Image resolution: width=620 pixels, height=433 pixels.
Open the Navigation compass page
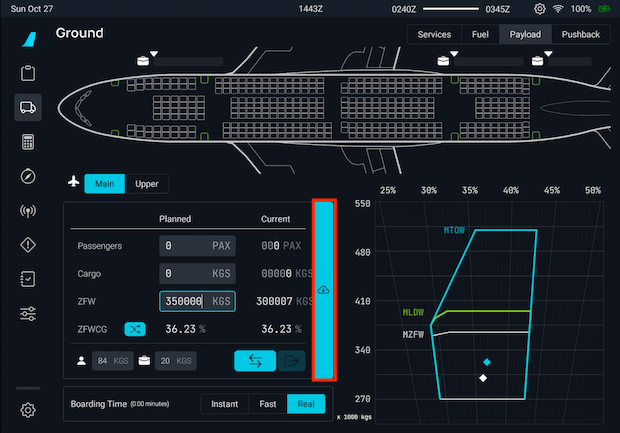pos(28,177)
